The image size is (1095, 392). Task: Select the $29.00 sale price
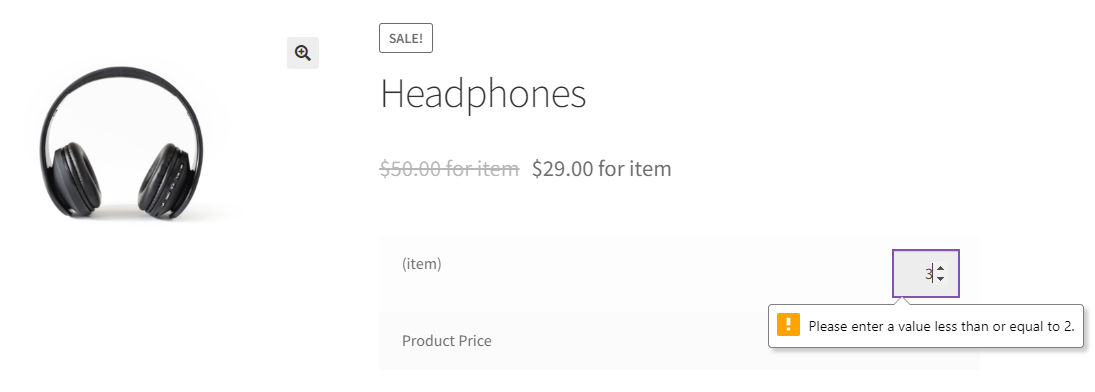pos(562,168)
